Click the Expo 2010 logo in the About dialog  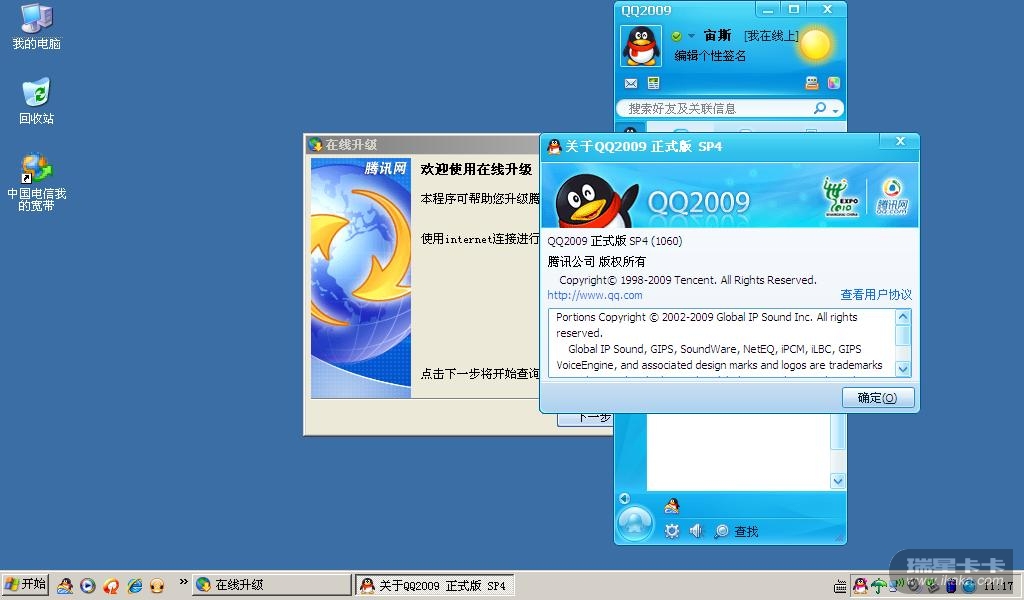pos(842,196)
